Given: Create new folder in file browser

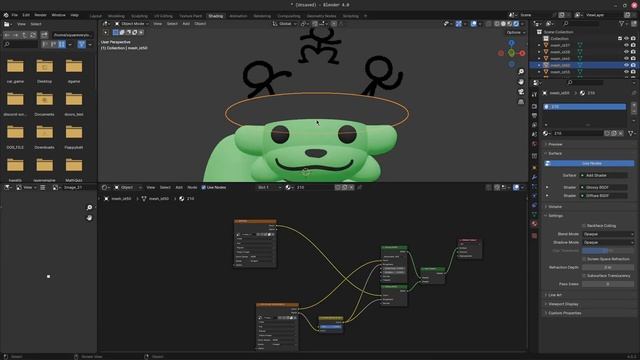Looking at the screenshot, I should coord(44,35).
